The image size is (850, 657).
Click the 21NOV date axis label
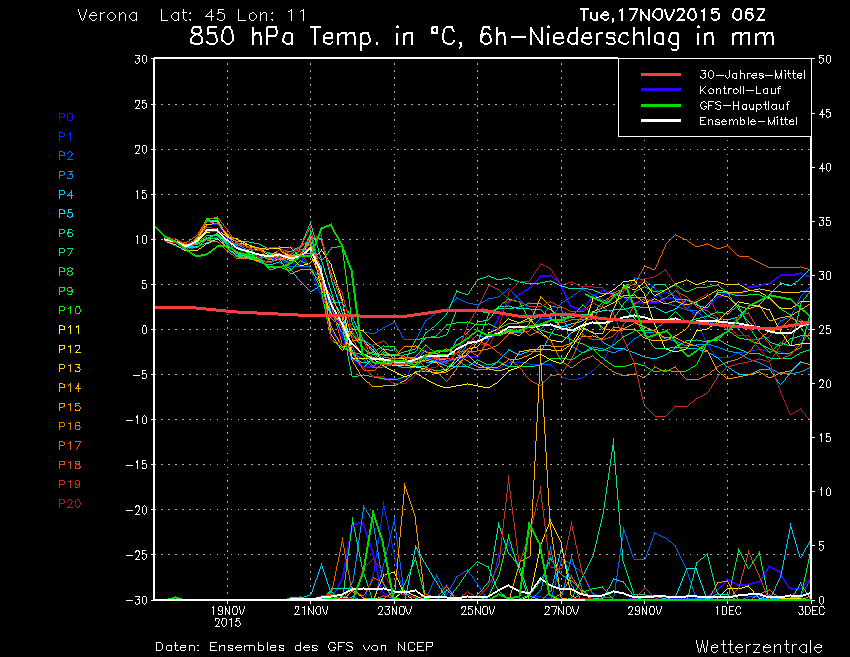tap(311, 611)
